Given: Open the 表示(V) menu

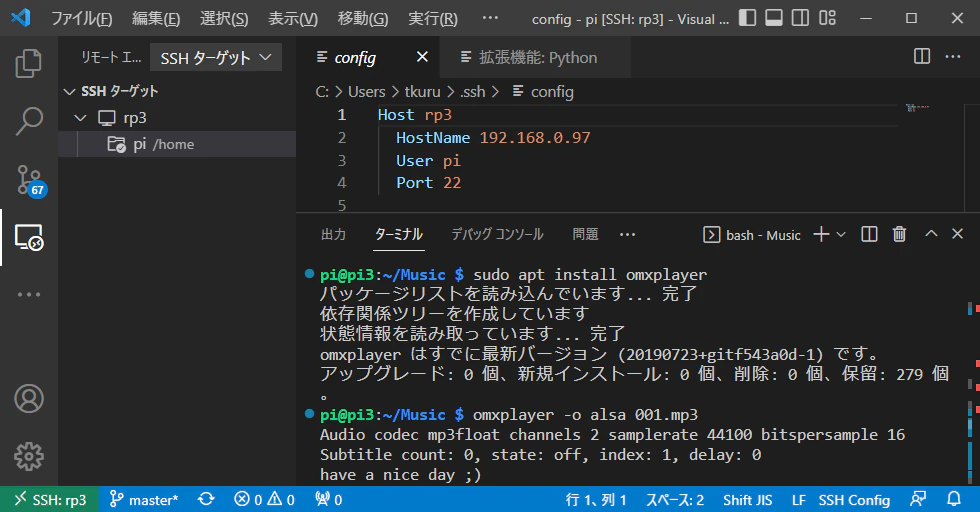Looking at the screenshot, I should tap(292, 19).
